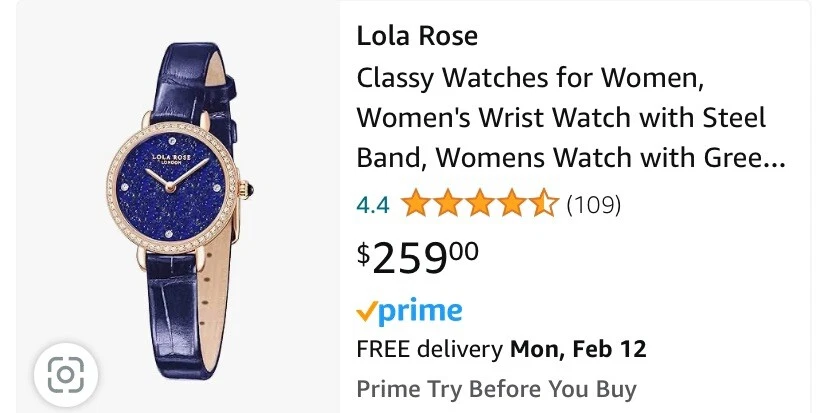The height and width of the screenshot is (413, 824).
Task: Click the Mon, Feb 12 delivery date
Action: pos(578,349)
